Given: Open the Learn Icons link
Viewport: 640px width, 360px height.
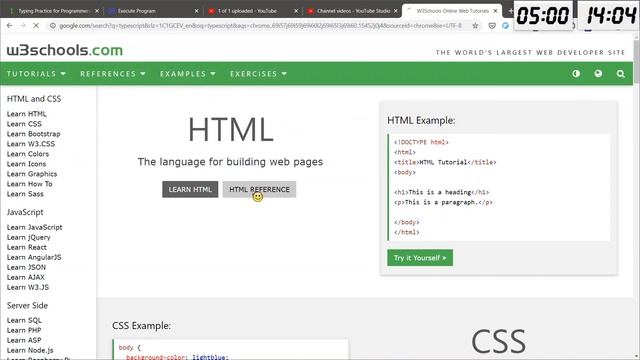Looking at the screenshot, I should (x=26, y=164).
